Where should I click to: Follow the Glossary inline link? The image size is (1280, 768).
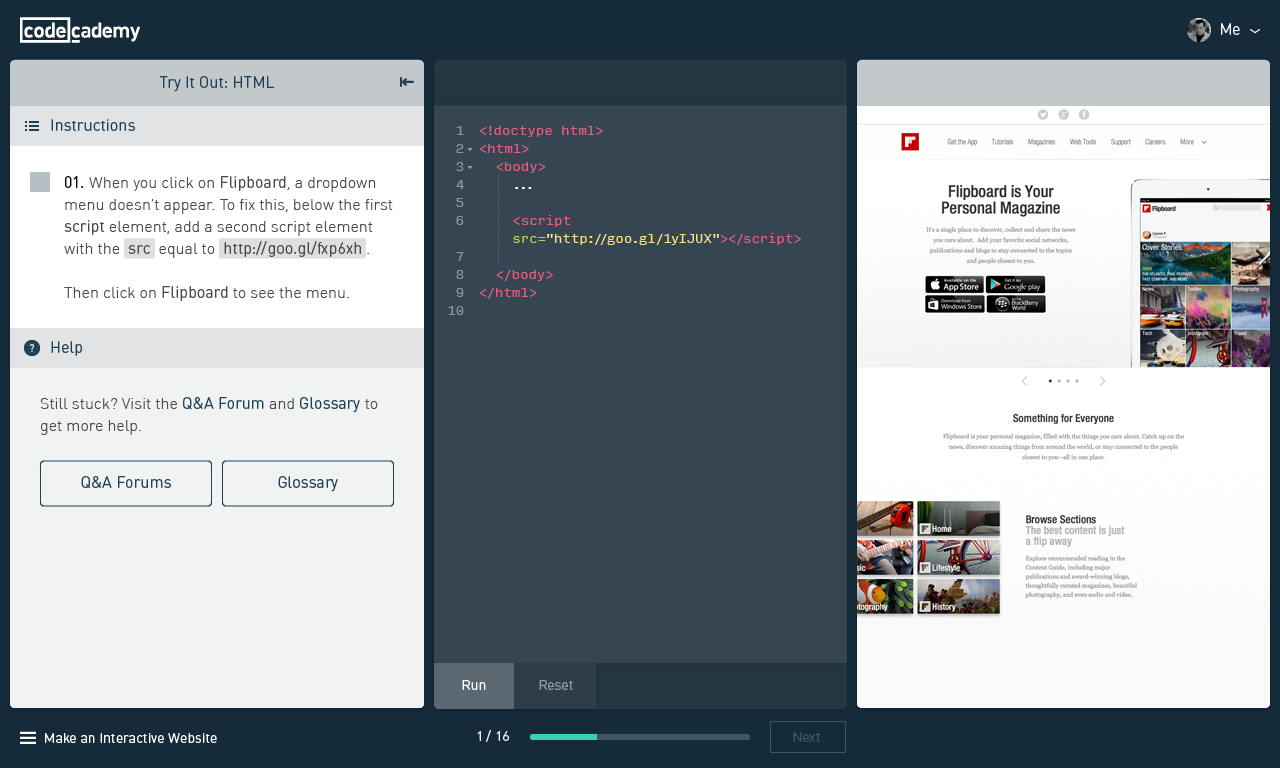point(329,404)
